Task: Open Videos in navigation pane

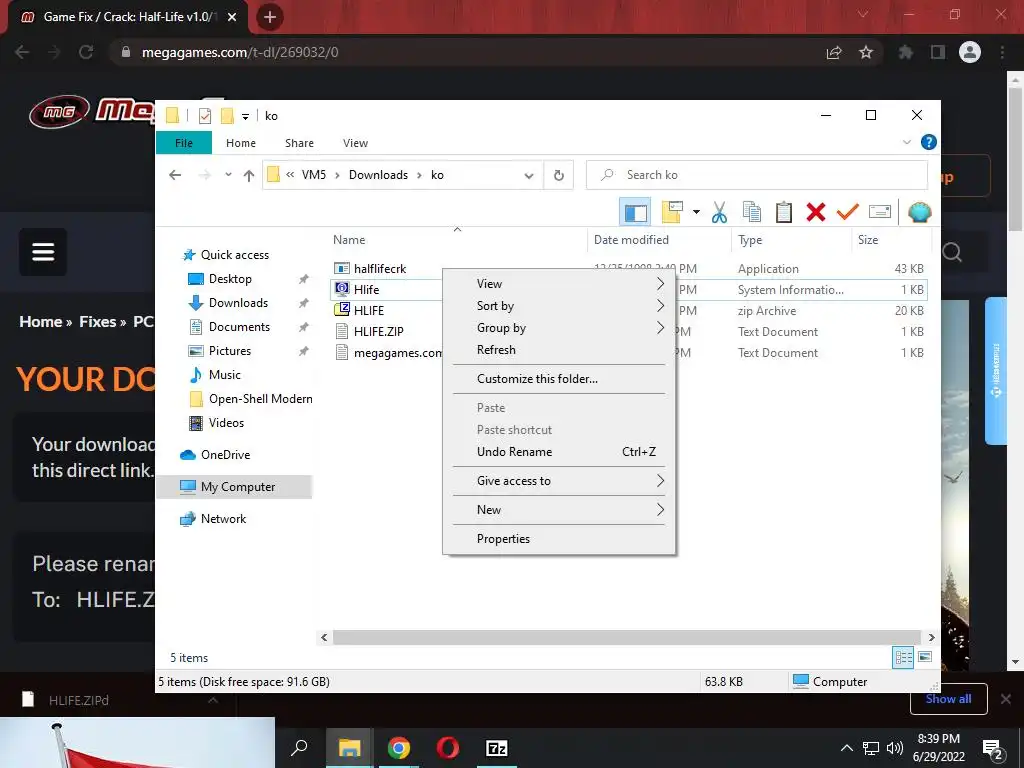Action: [226, 423]
